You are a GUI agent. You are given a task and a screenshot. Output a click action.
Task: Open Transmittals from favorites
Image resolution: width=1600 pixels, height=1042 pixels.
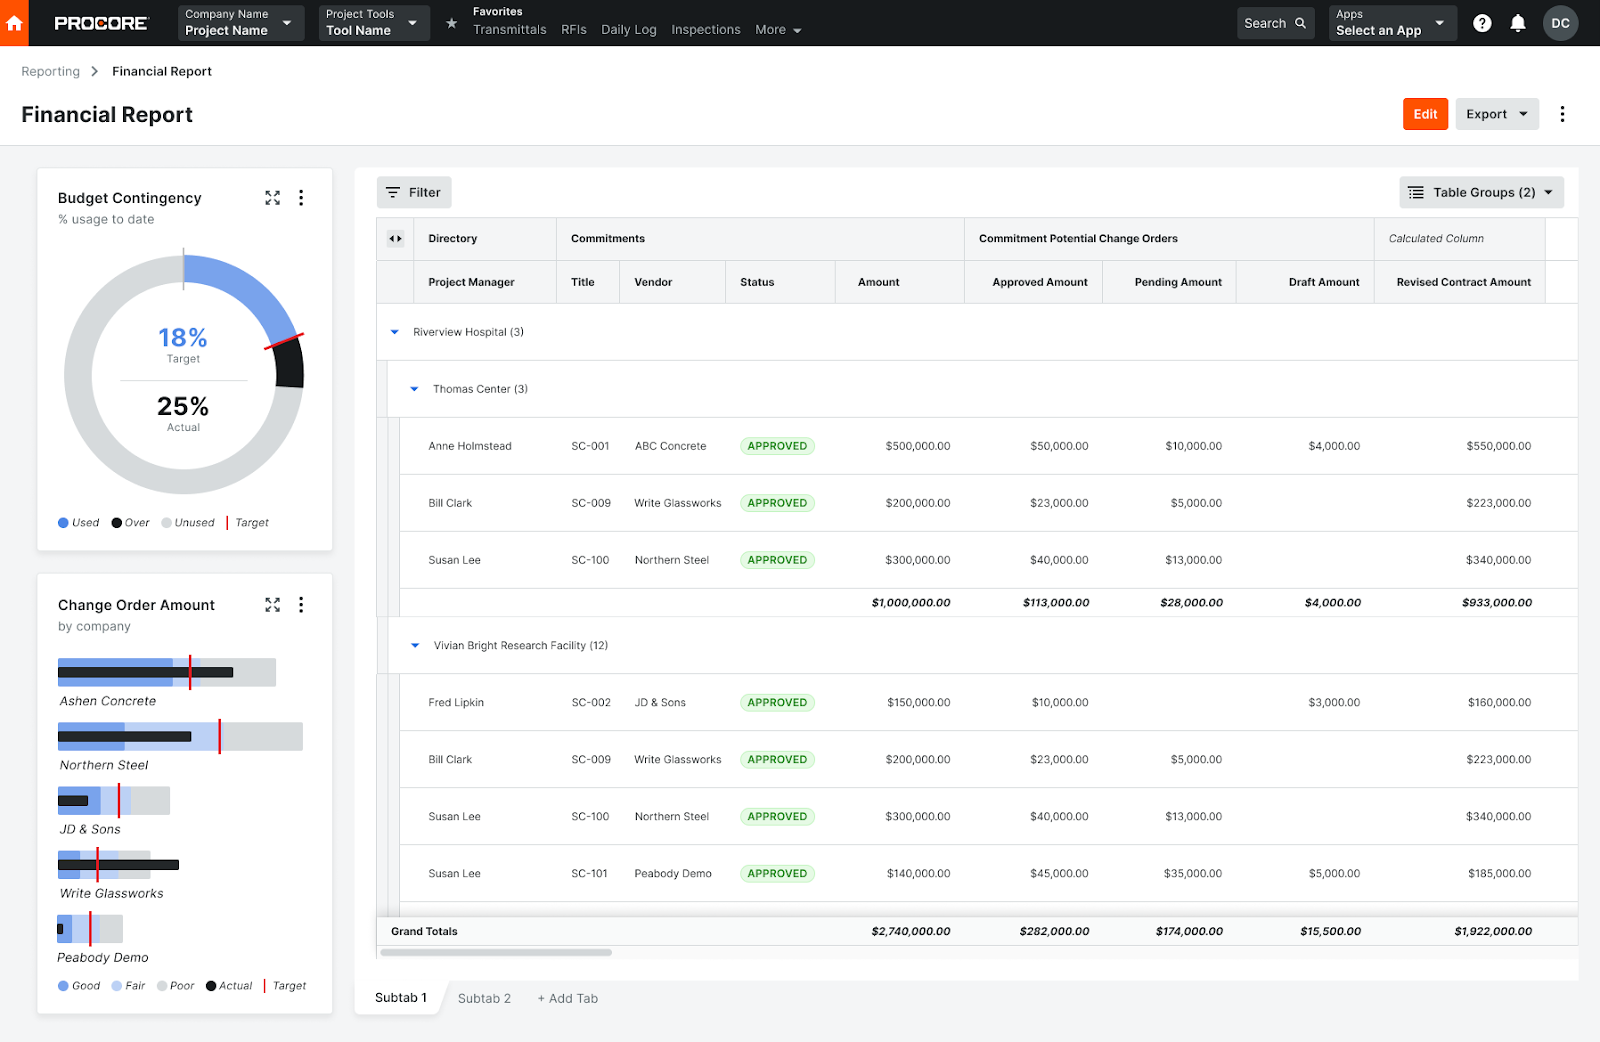(510, 30)
